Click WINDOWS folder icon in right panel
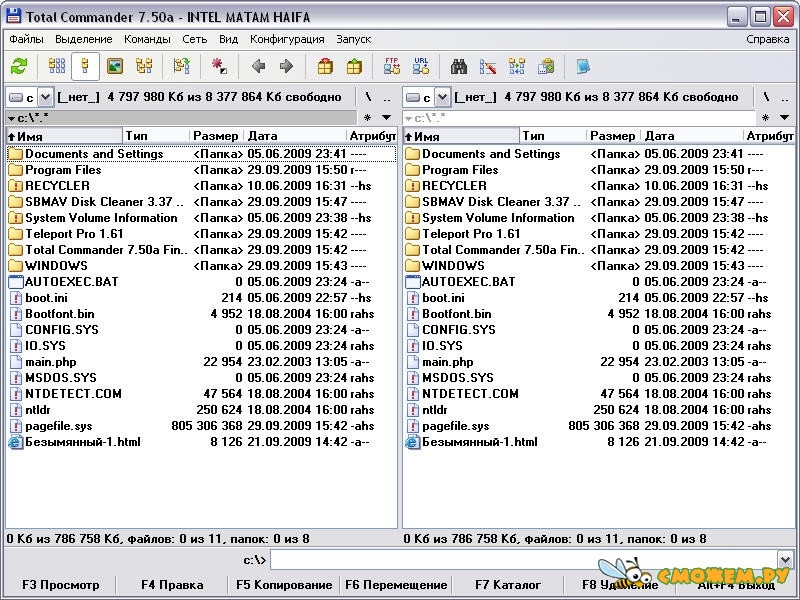This screenshot has height=600, width=800. 413,266
